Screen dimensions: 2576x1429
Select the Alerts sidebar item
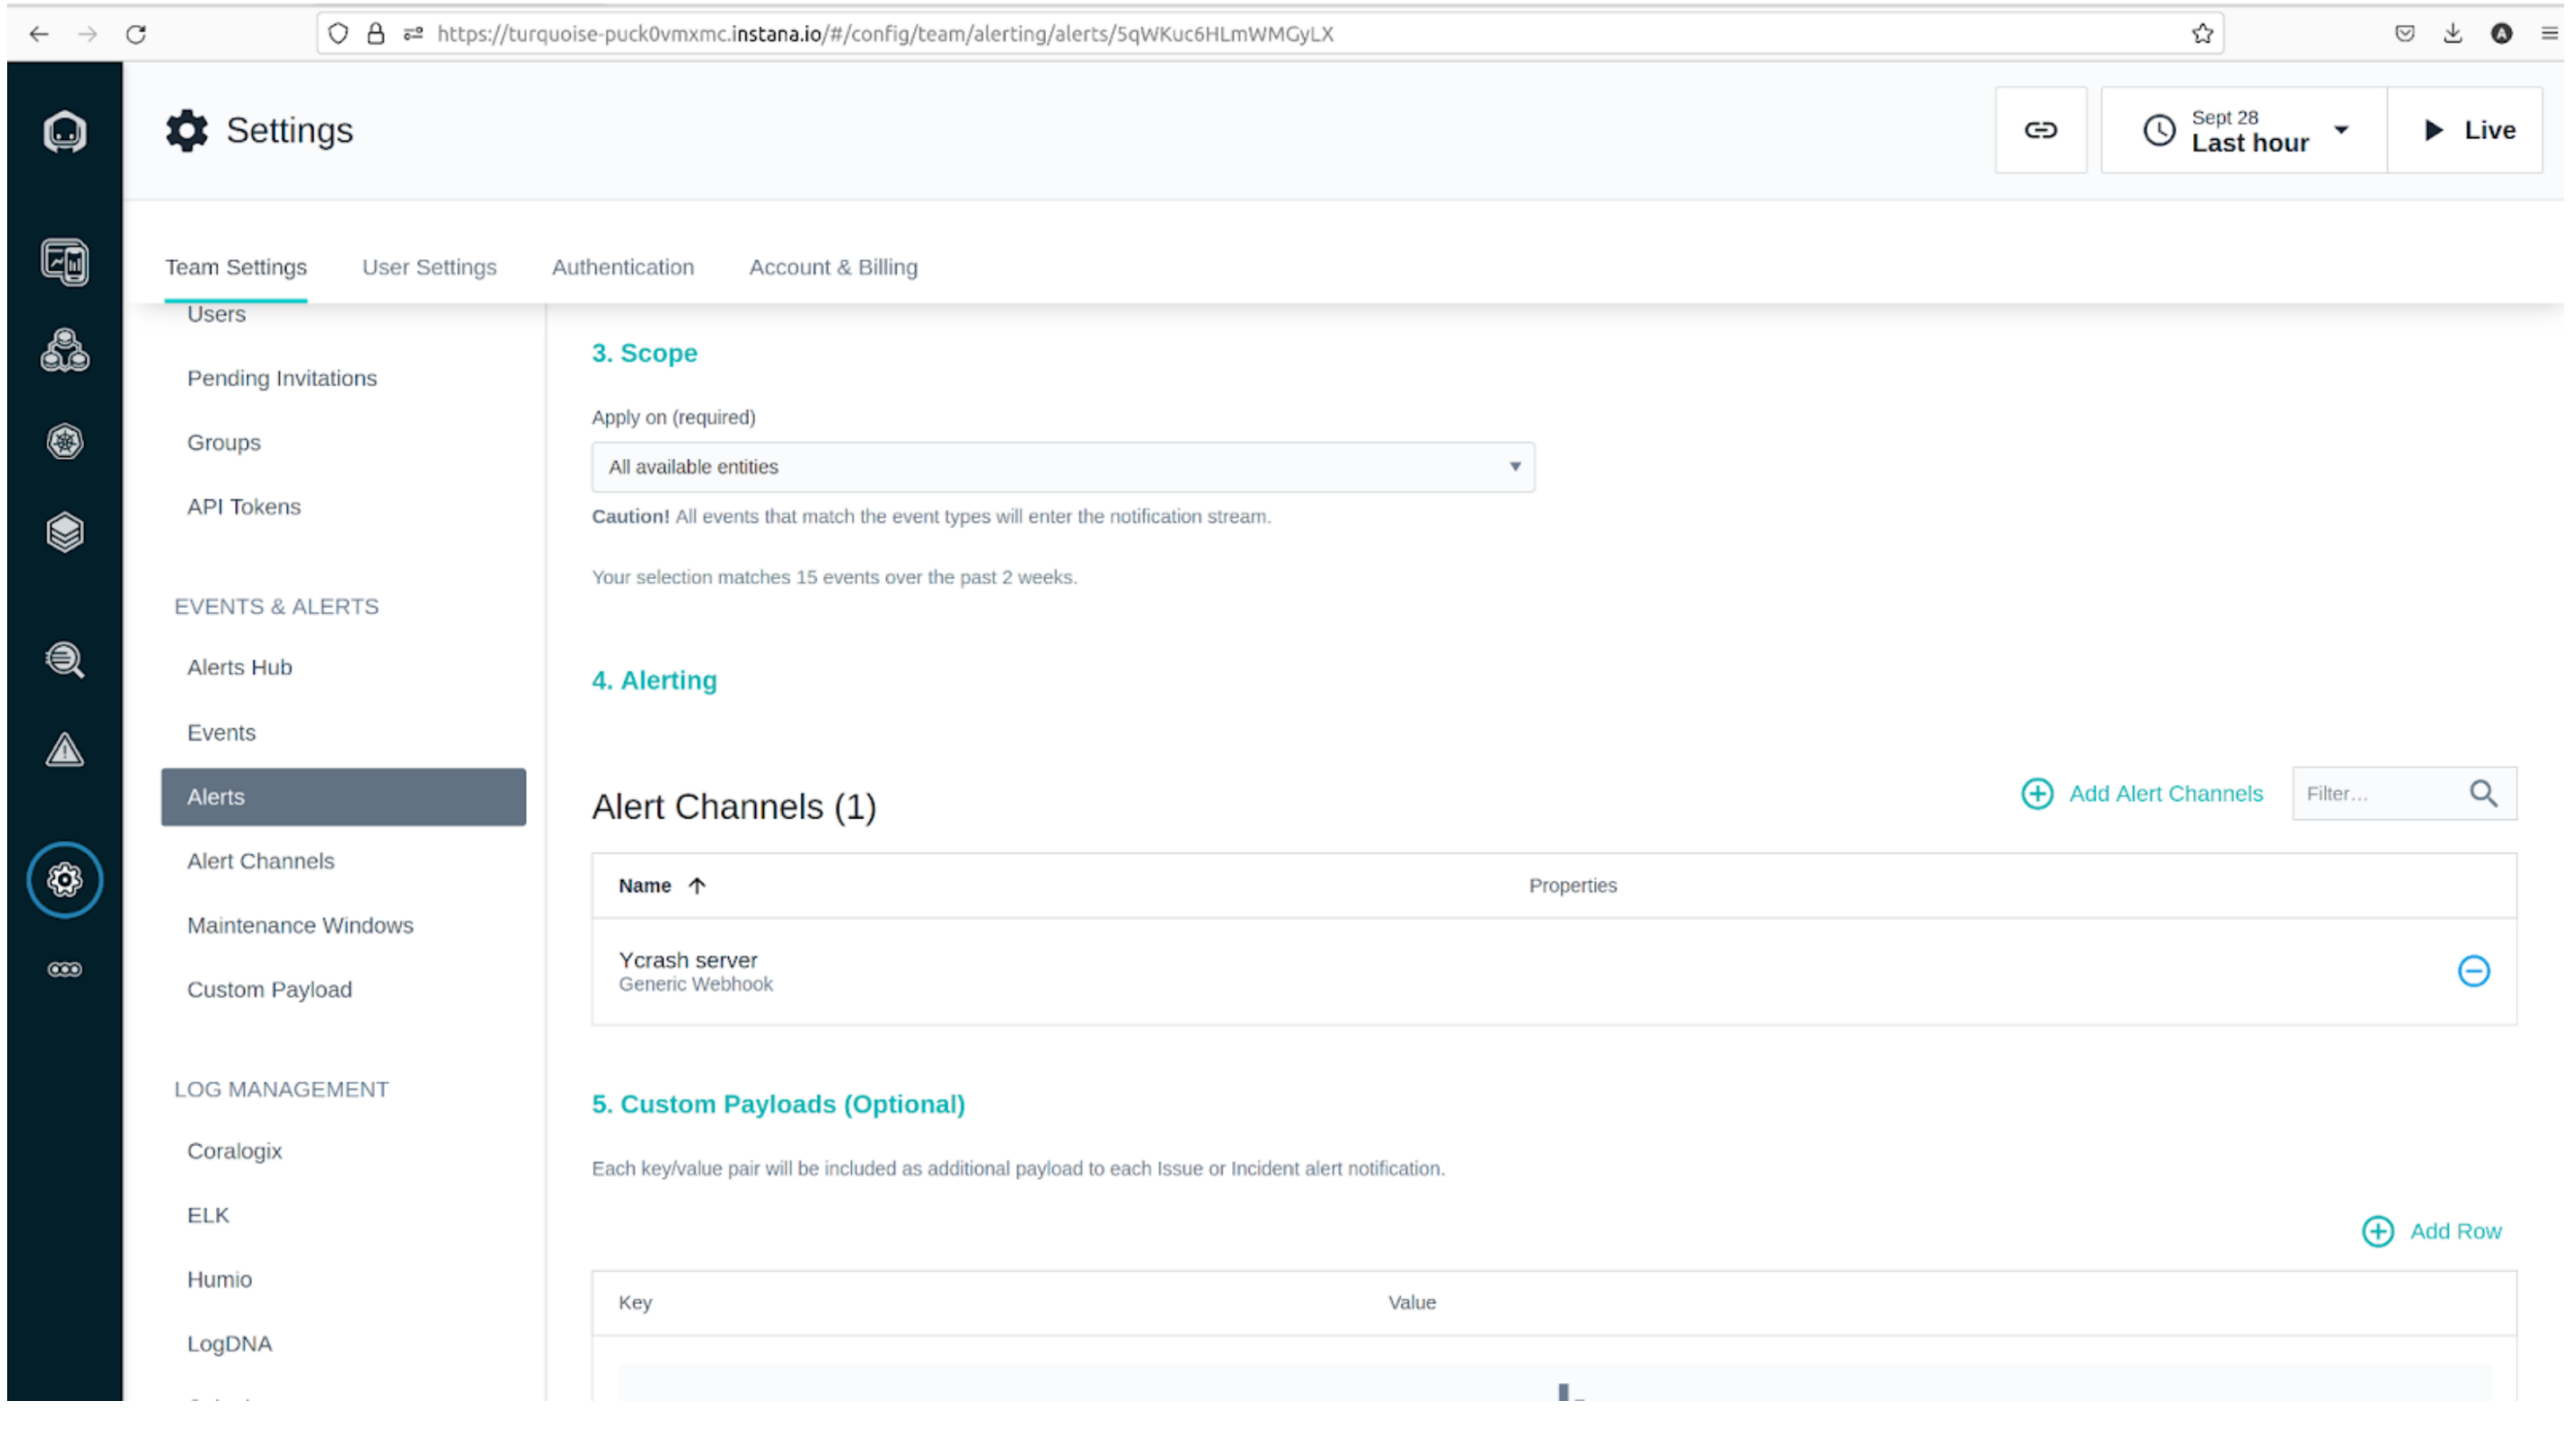click(343, 797)
